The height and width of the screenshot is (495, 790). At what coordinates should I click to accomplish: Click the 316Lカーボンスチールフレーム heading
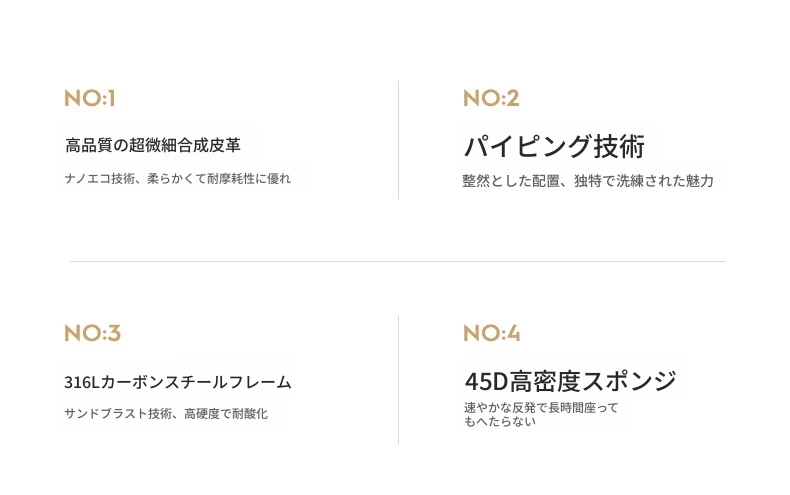pyautogui.click(x=178, y=382)
